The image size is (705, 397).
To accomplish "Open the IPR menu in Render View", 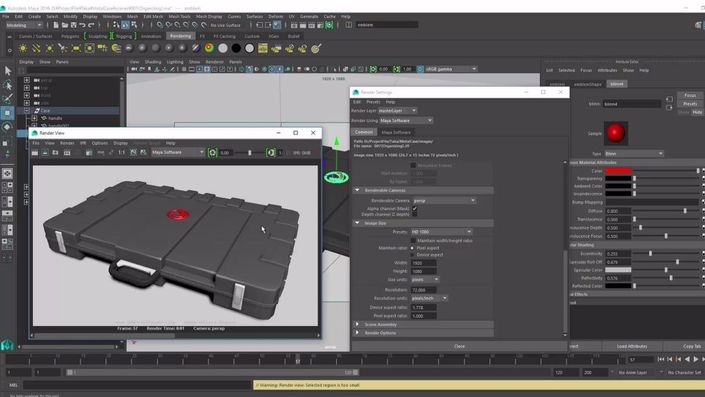I will tap(83, 143).
